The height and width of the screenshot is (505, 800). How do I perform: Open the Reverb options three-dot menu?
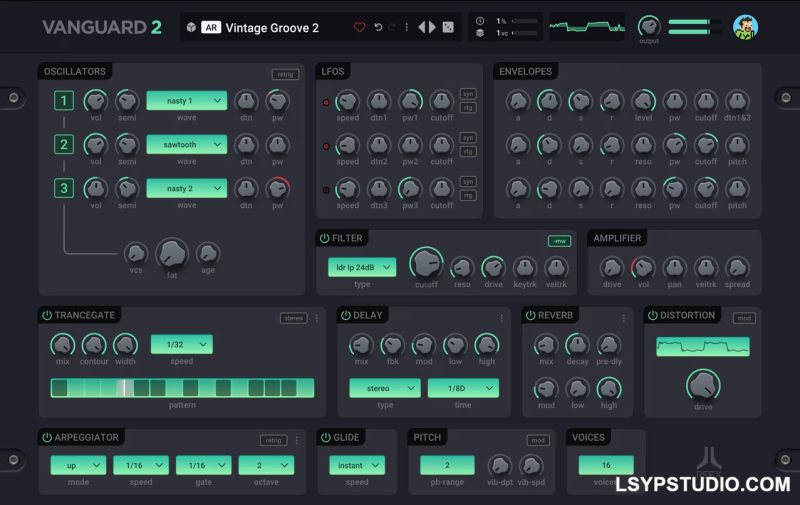623,318
